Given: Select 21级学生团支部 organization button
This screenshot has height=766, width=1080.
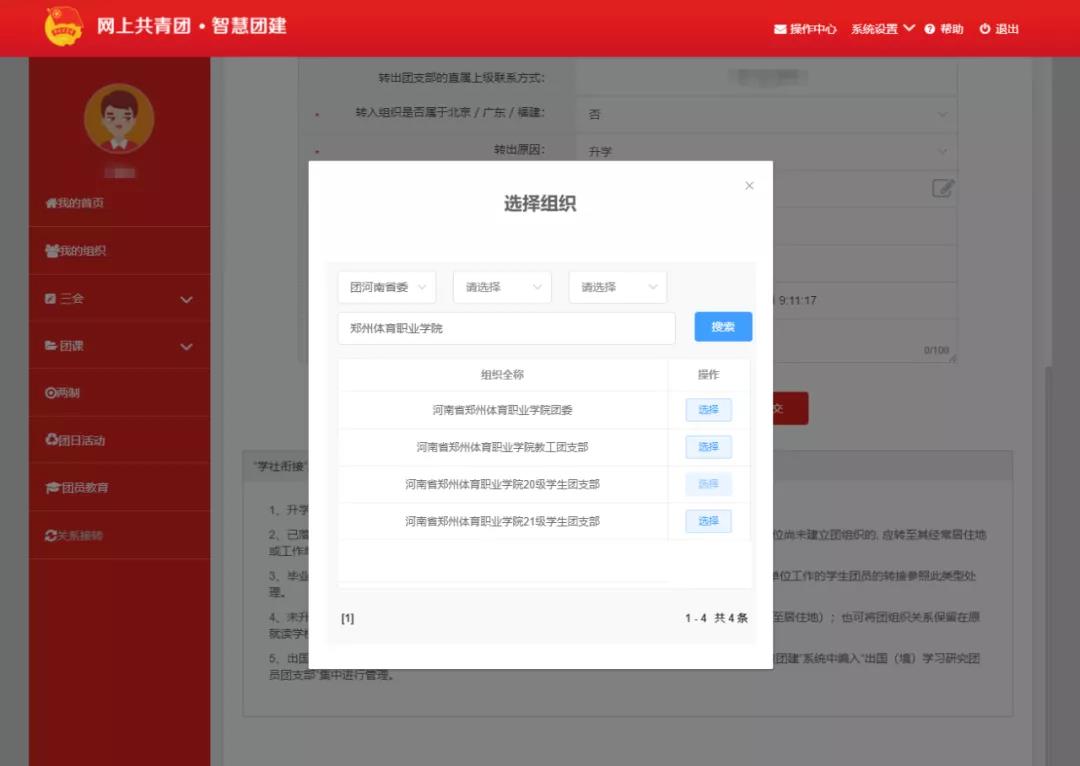Looking at the screenshot, I should [708, 521].
